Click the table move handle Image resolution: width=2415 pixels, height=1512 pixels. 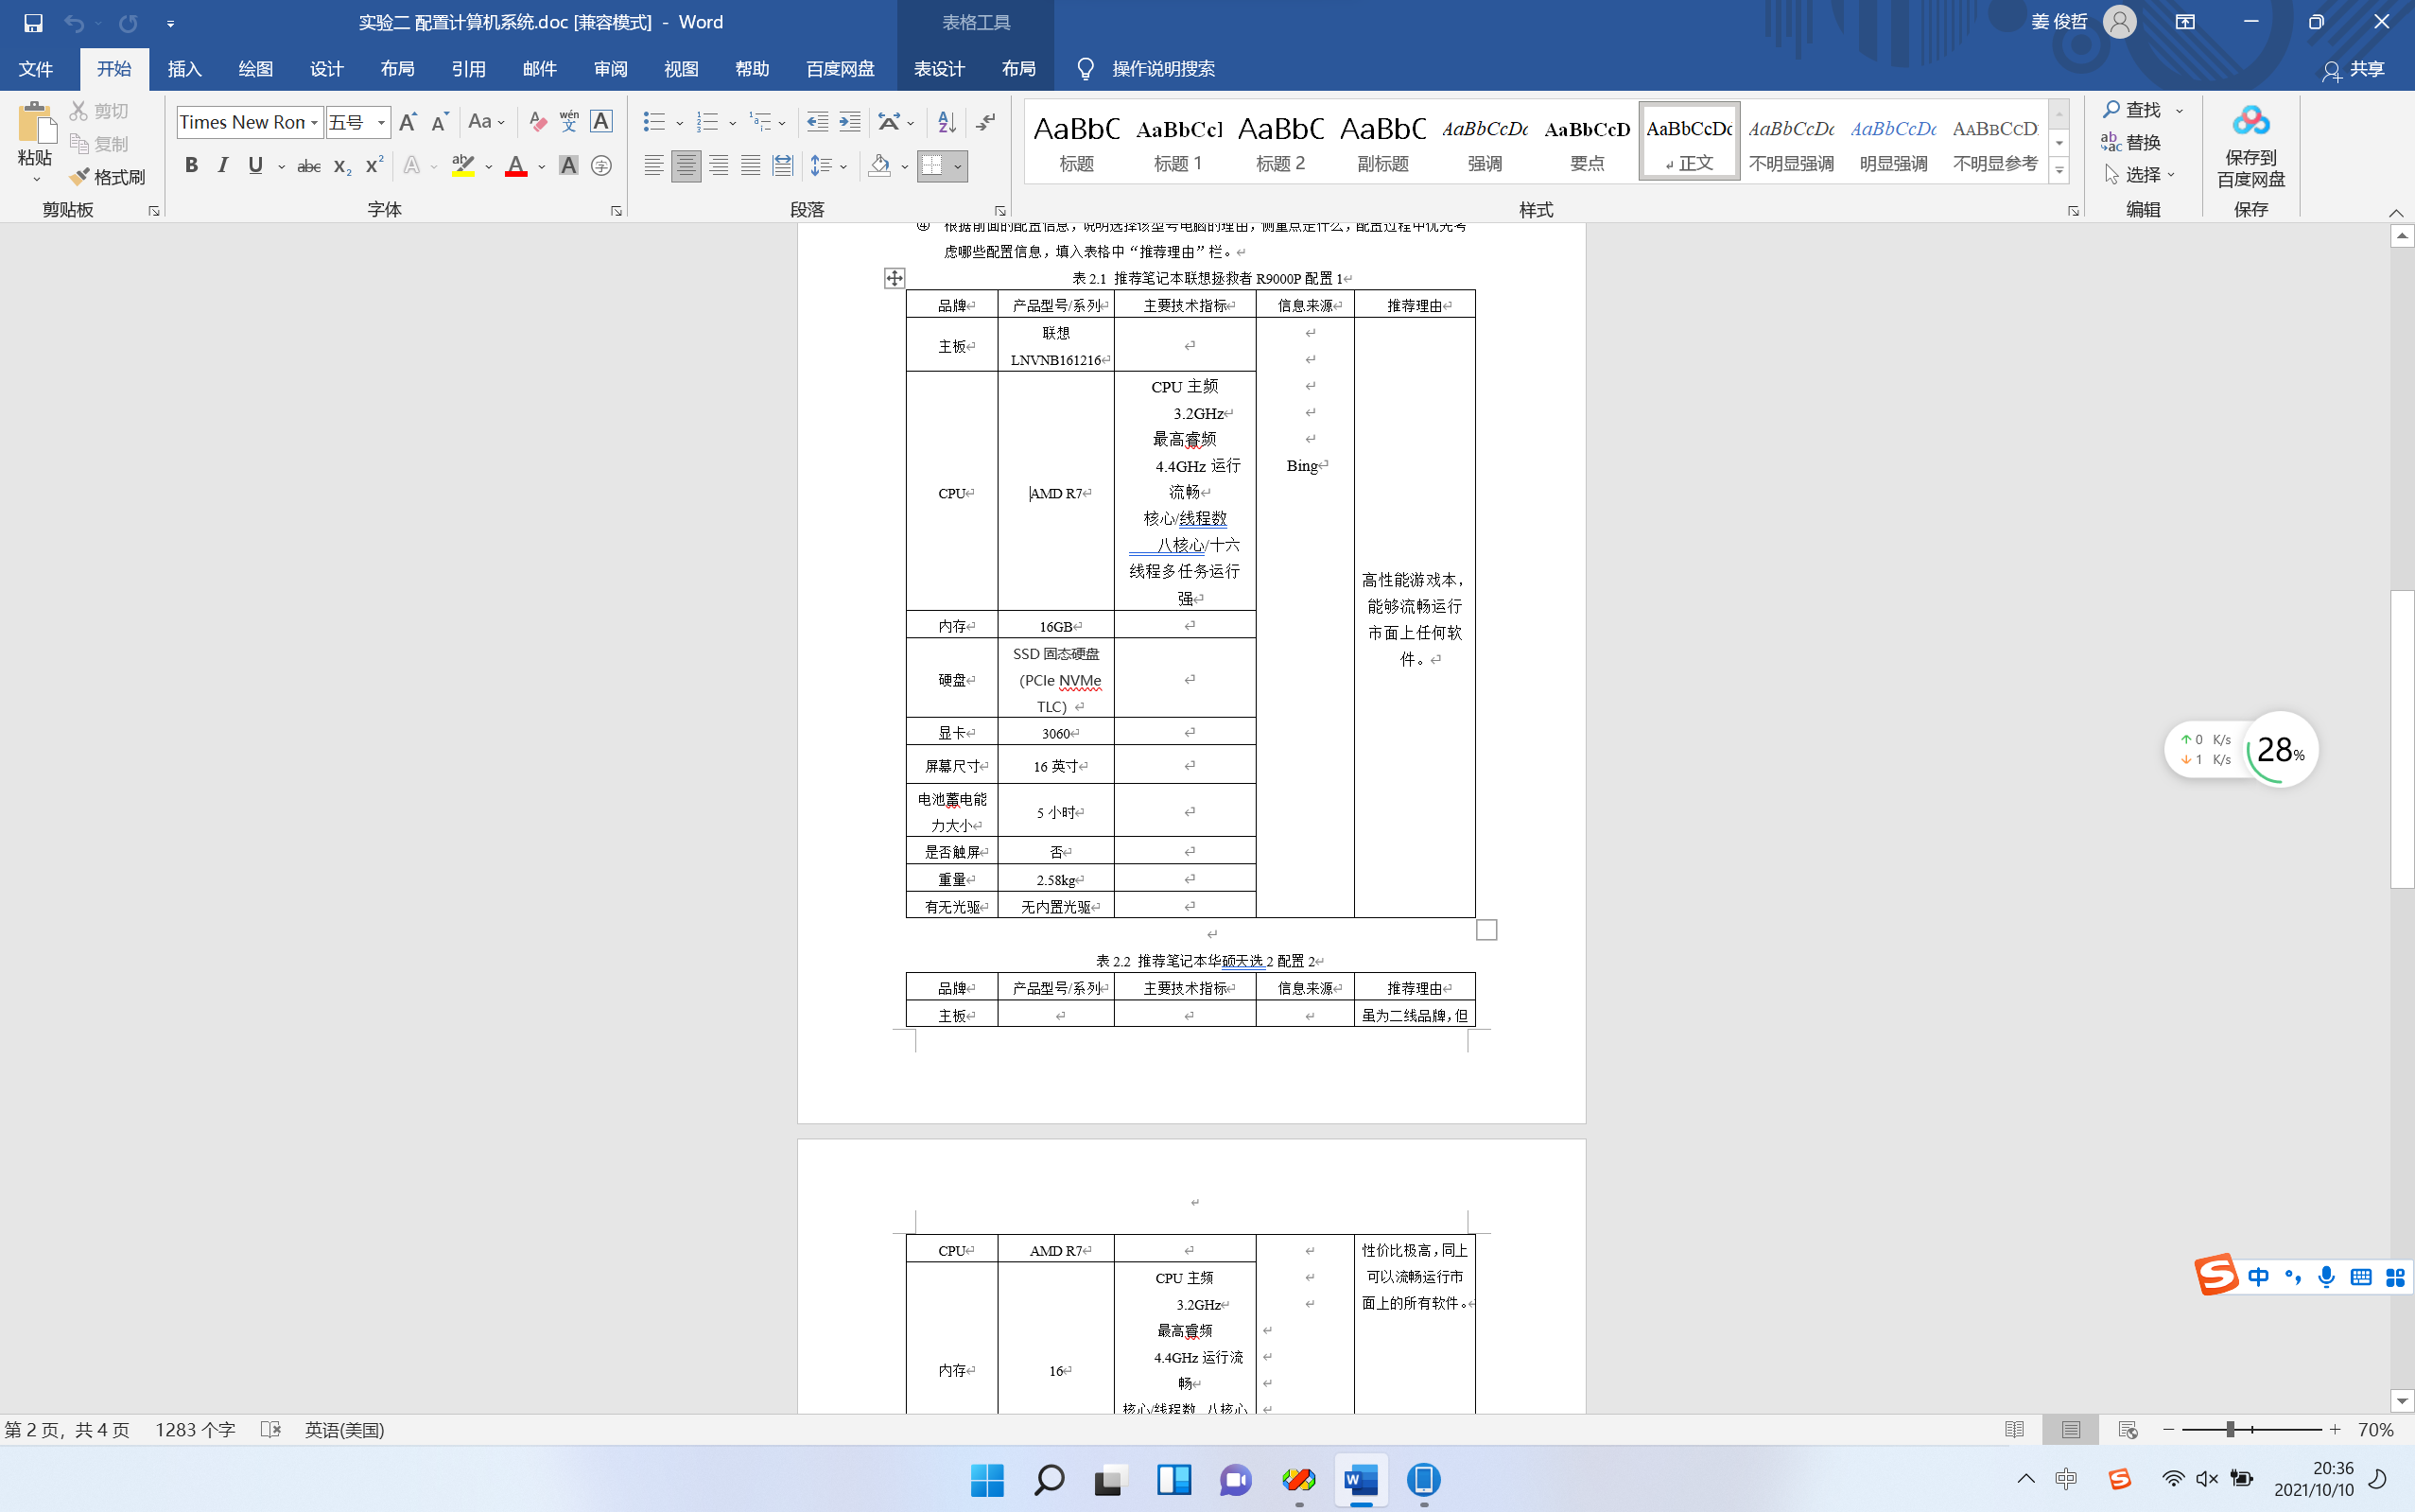[894, 278]
